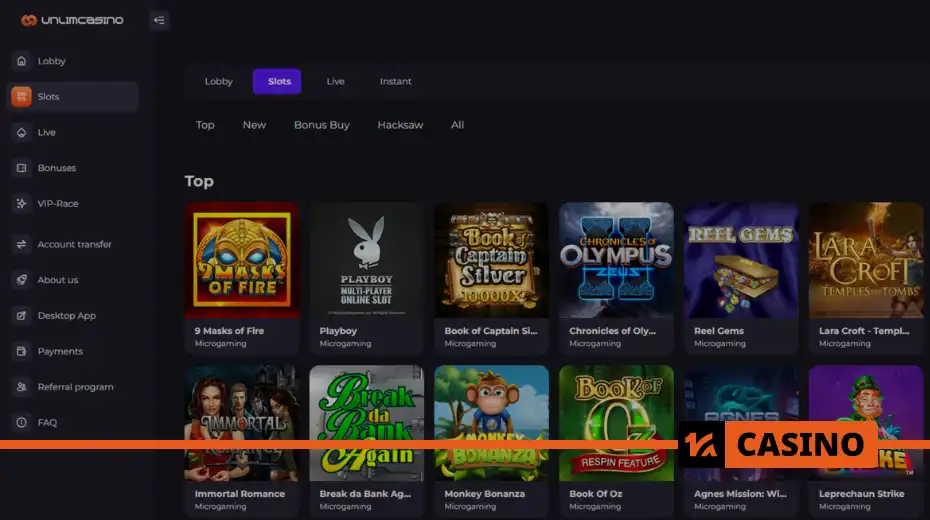This screenshot has height=520, width=930.
Task: Click the Live icon in sidebar
Action: click(x=21, y=132)
